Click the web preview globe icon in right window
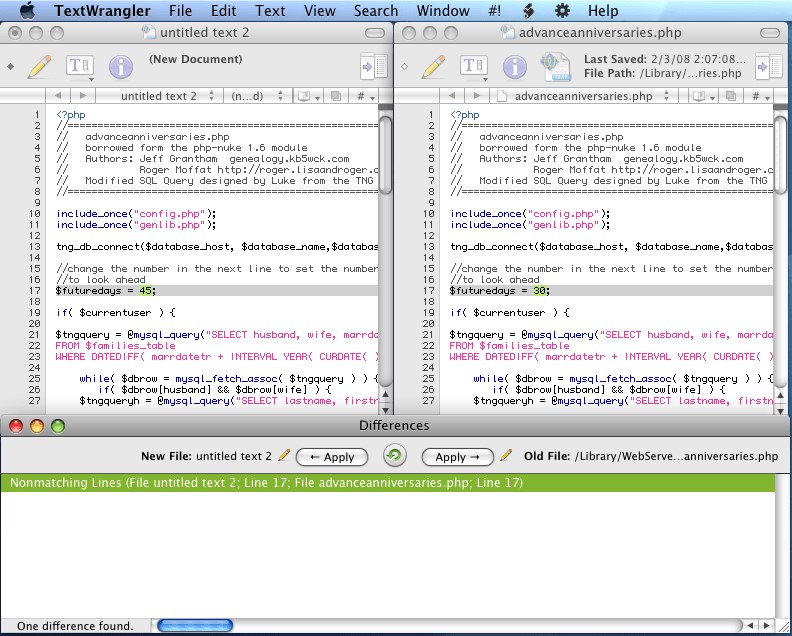 click(x=554, y=67)
